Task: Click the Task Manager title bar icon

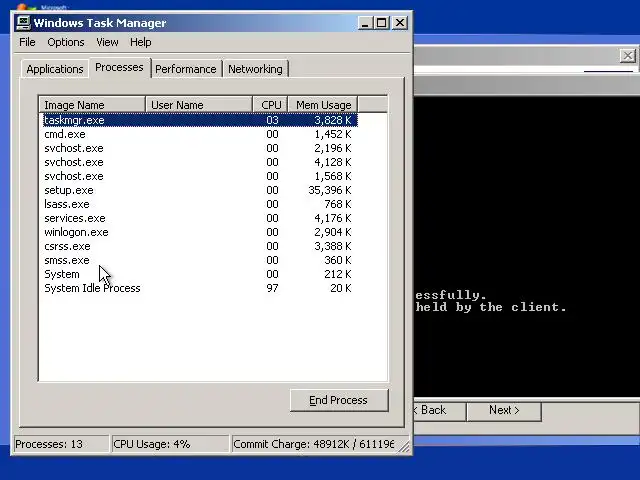Action: 23,22
